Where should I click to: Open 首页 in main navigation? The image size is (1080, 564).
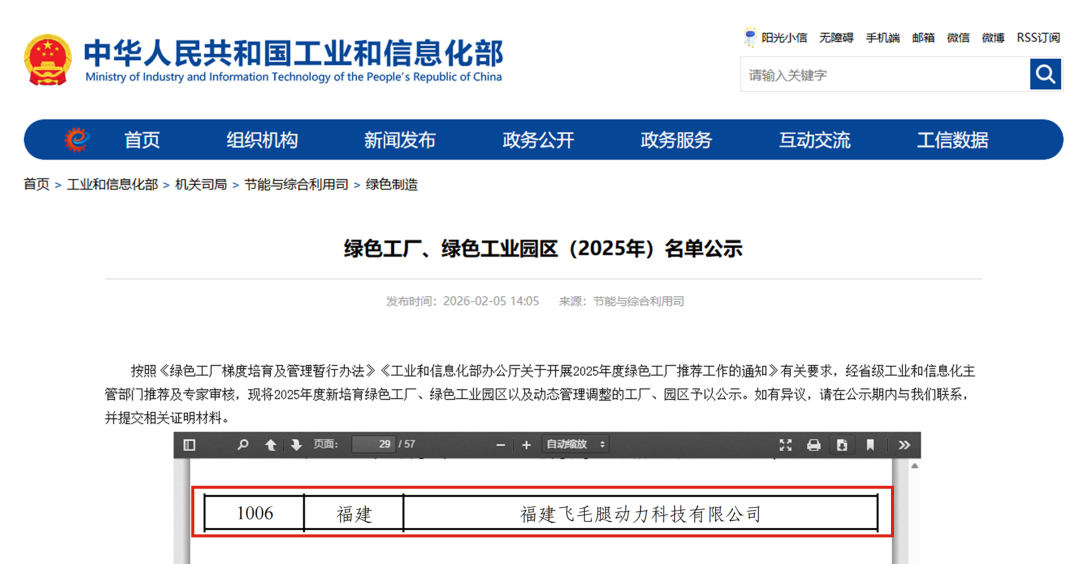[x=142, y=140]
